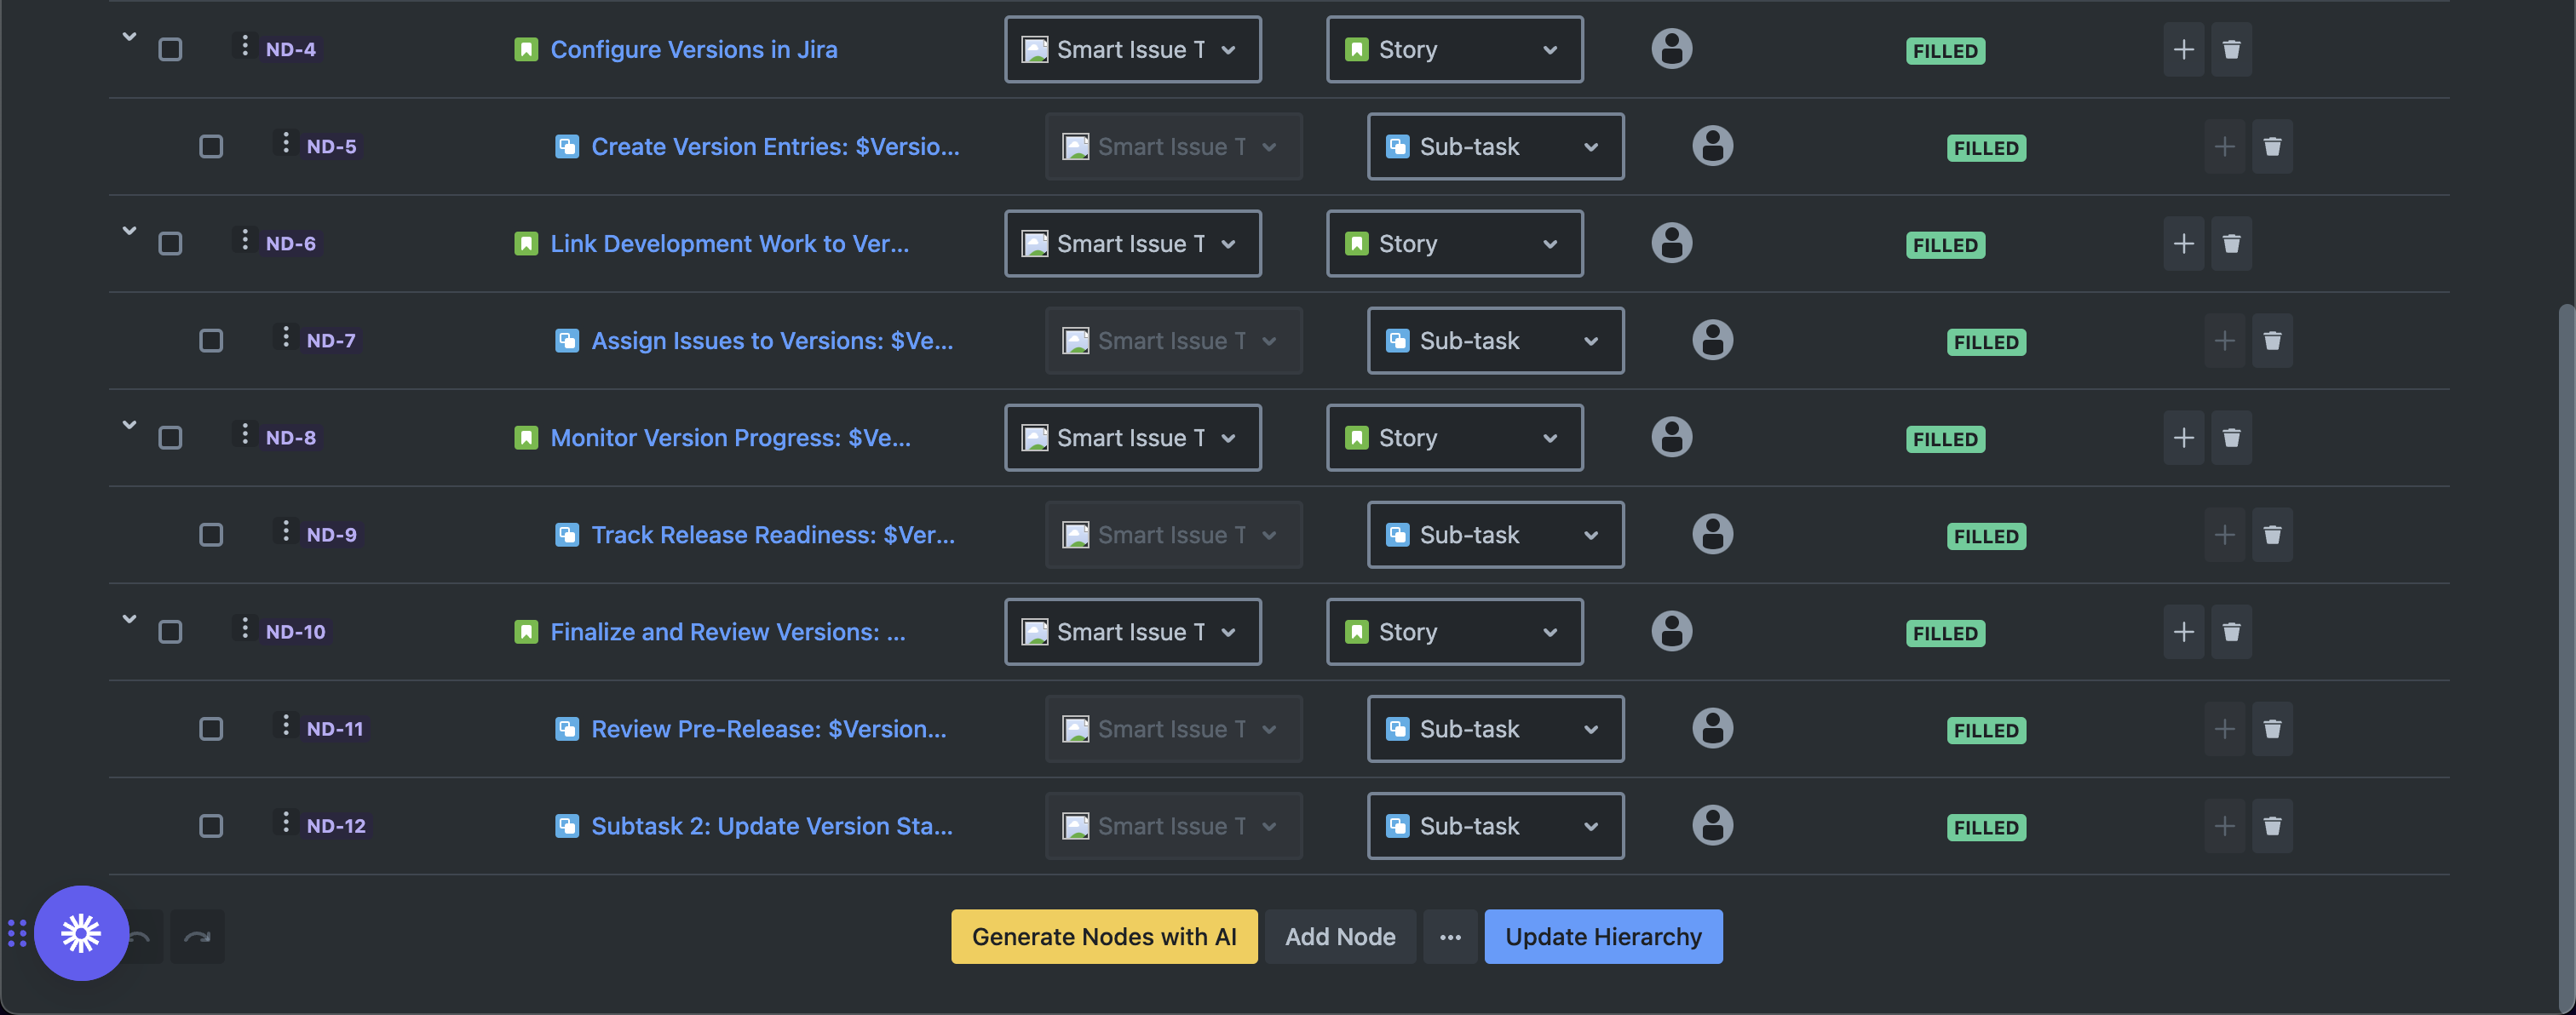Click Generate Nodes with AI button

click(1103, 937)
